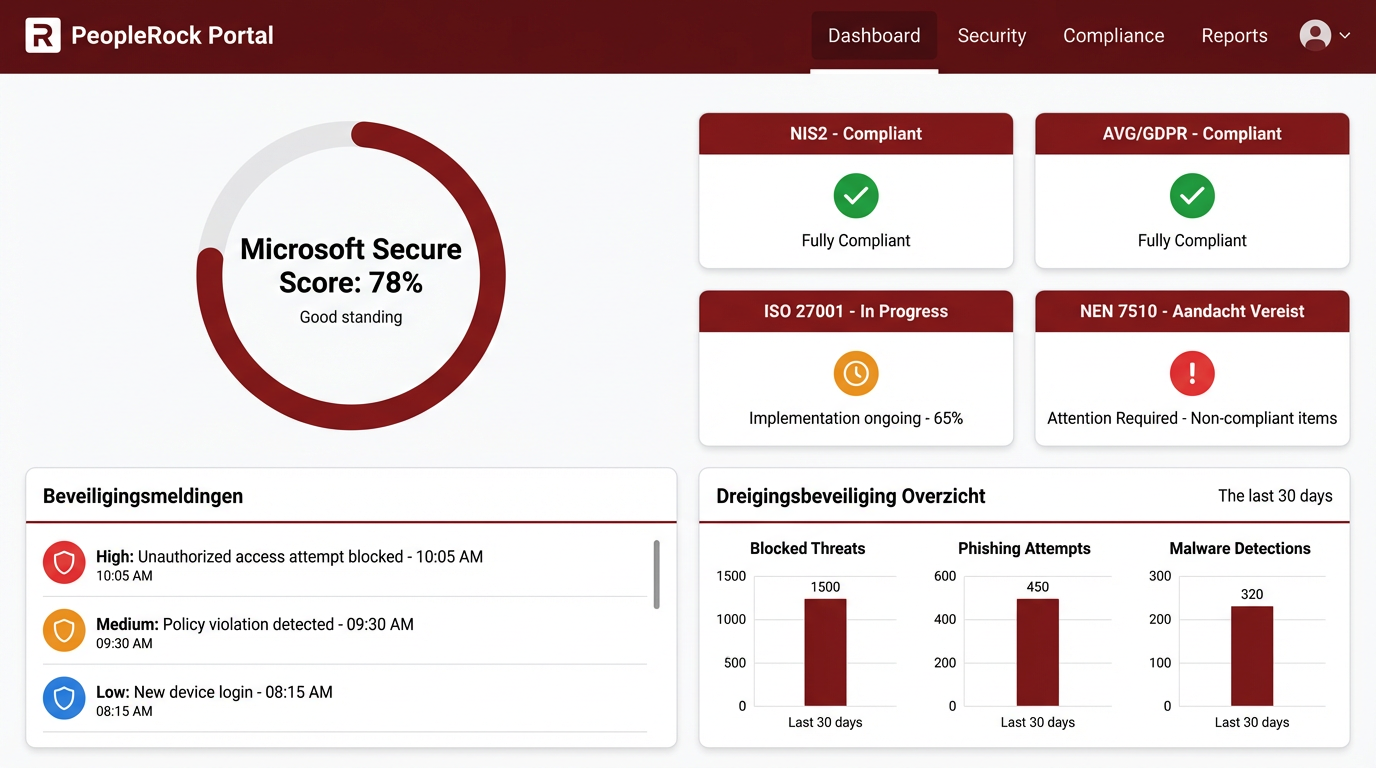Click the clock icon on ISO 27001 card
The width and height of the screenshot is (1376, 768).
click(x=856, y=373)
